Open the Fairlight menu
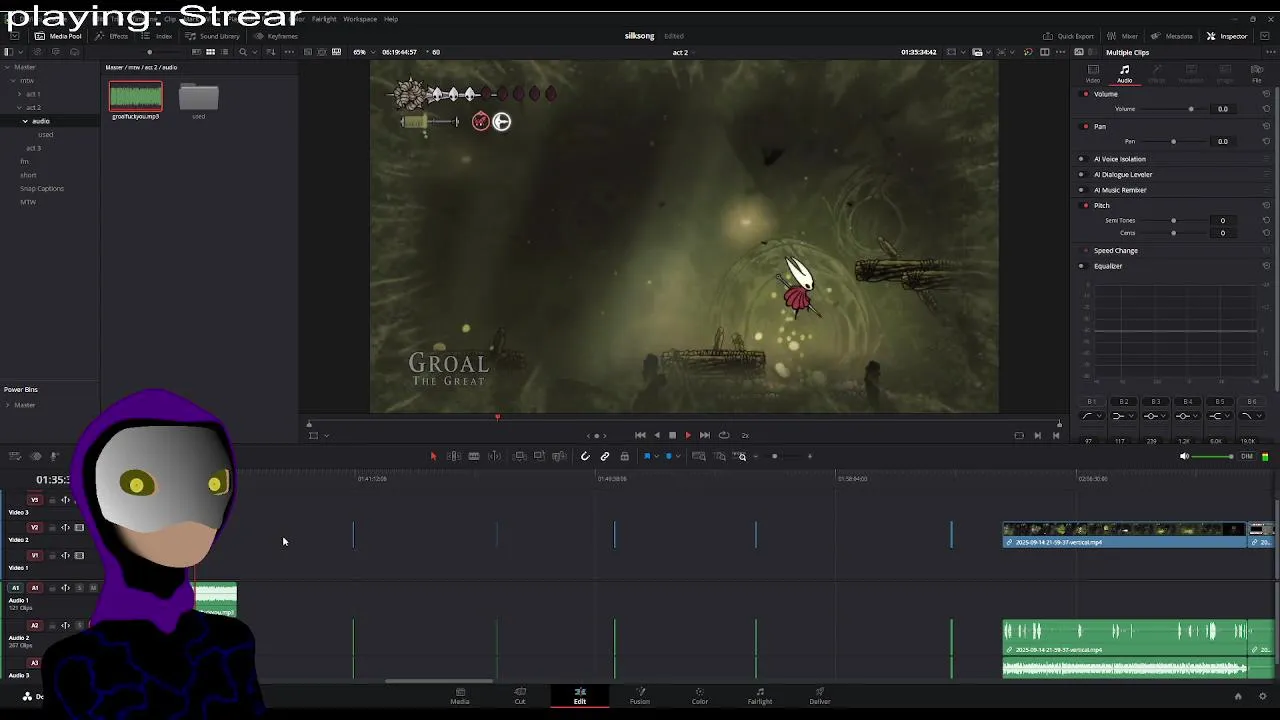 (324, 19)
